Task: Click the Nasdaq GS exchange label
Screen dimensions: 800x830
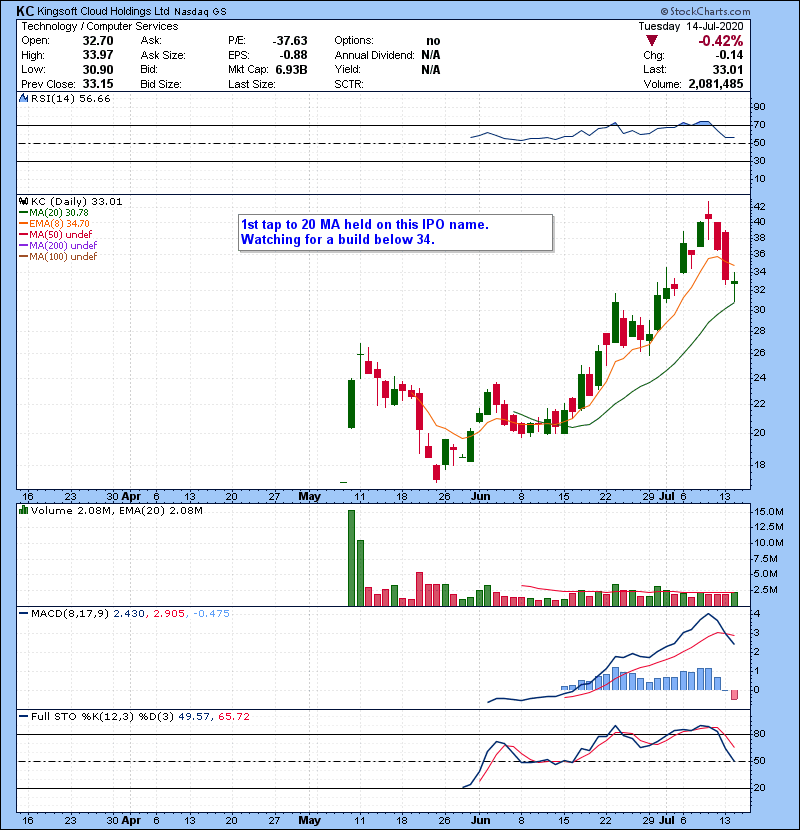Action: 200,12
